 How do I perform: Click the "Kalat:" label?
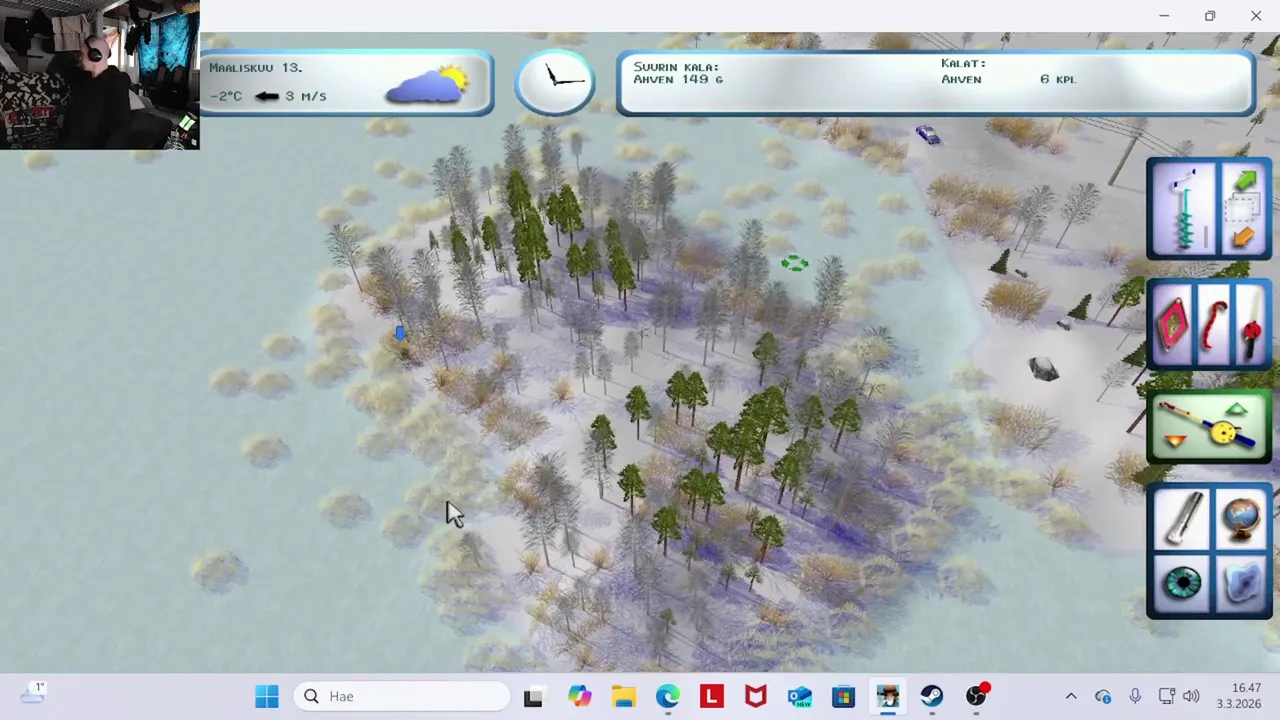pos(963,63)
